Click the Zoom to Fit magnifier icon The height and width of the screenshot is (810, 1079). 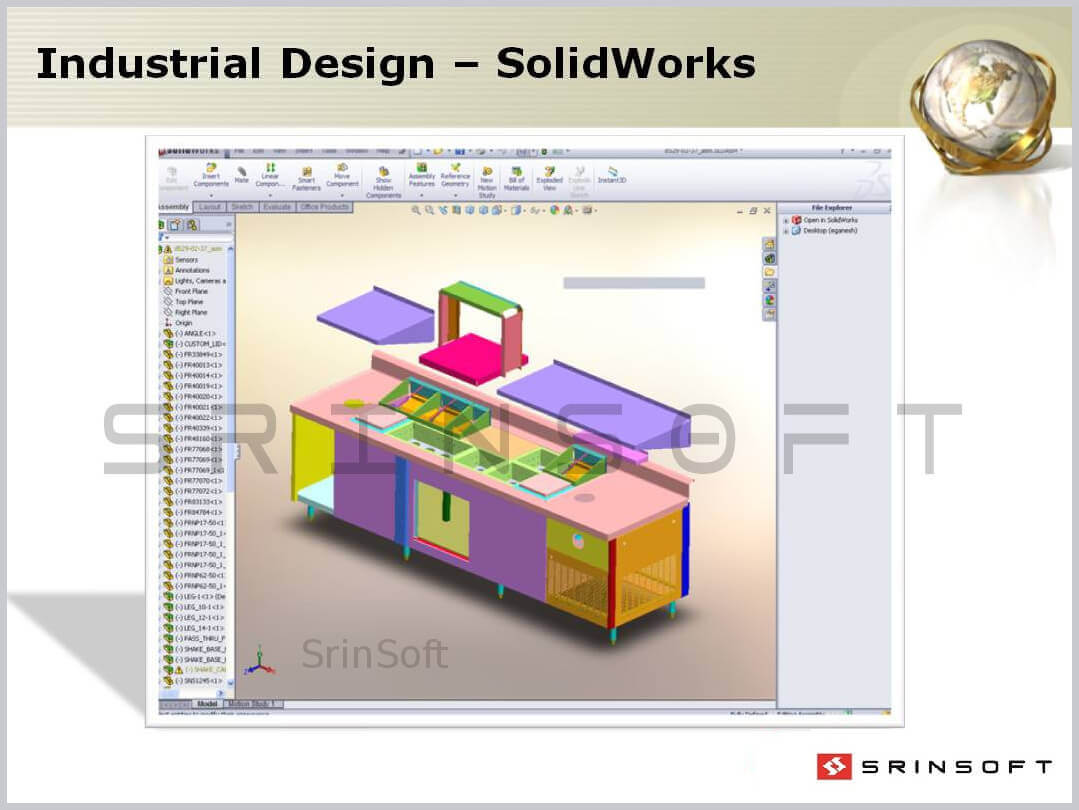416,211
